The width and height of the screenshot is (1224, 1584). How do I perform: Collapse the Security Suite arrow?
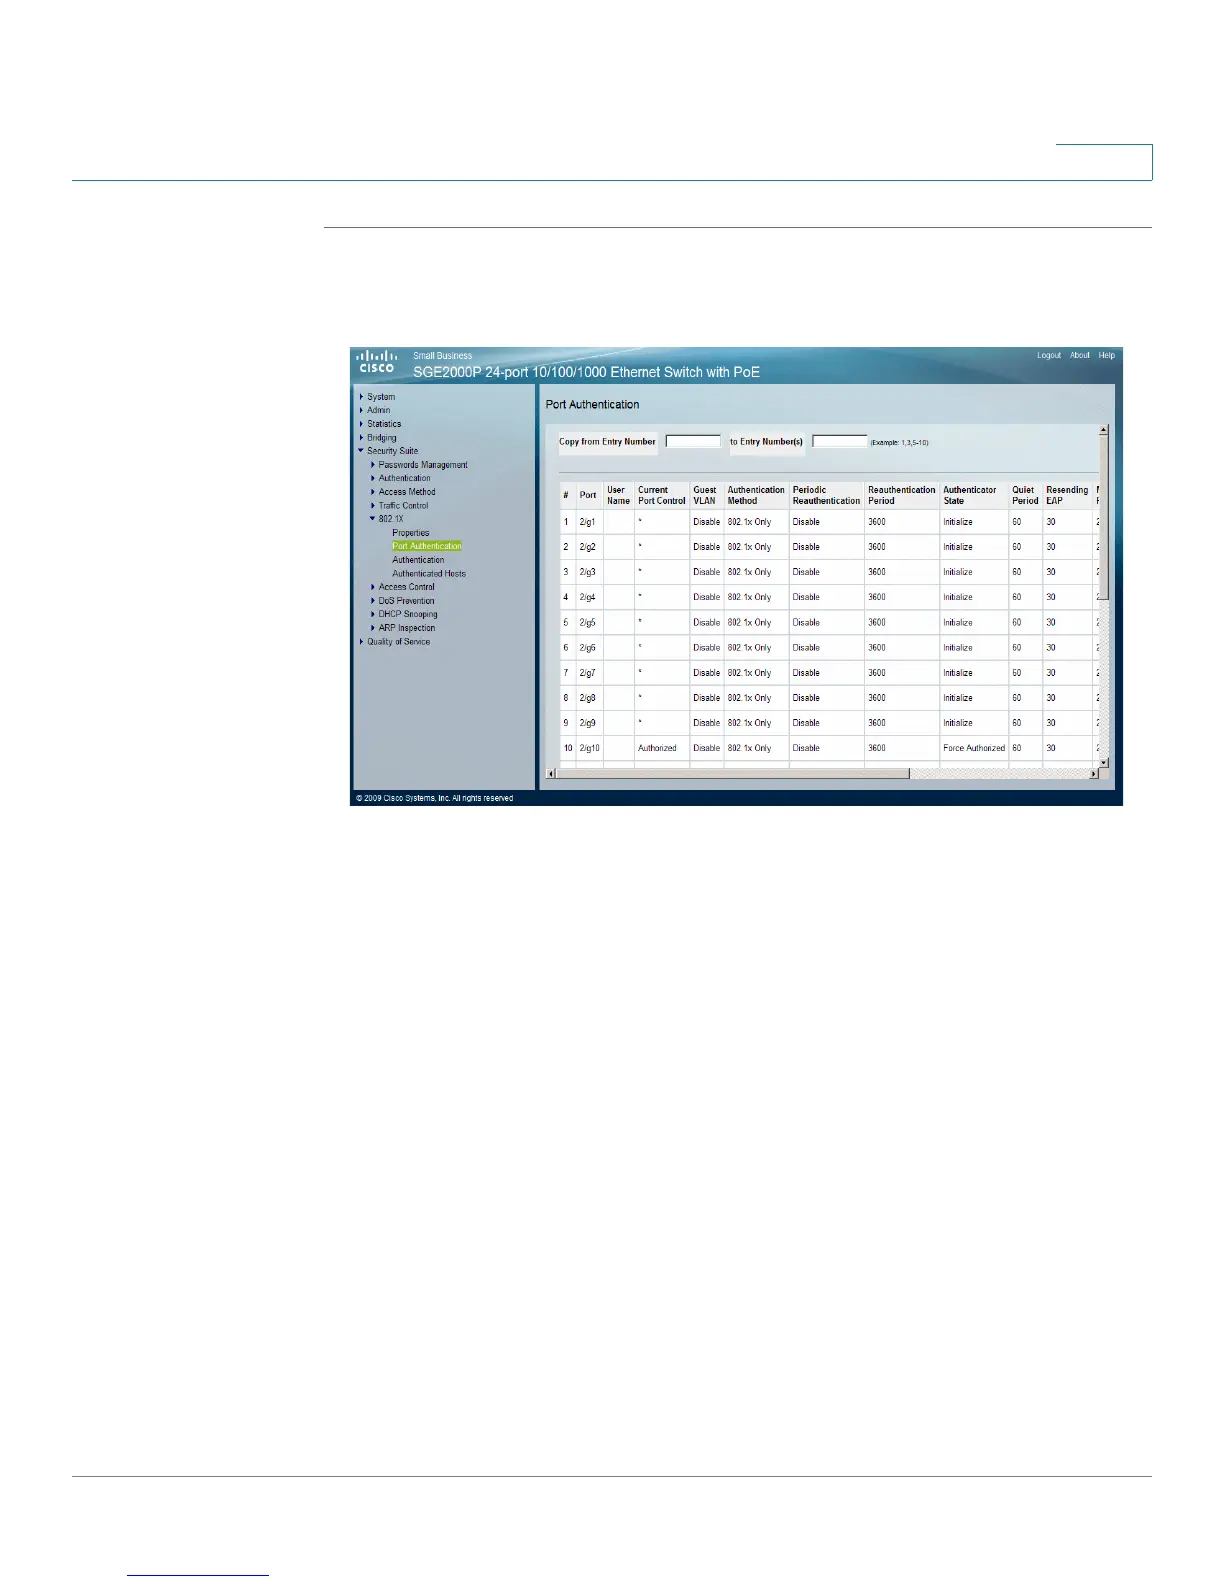point(361,451)
